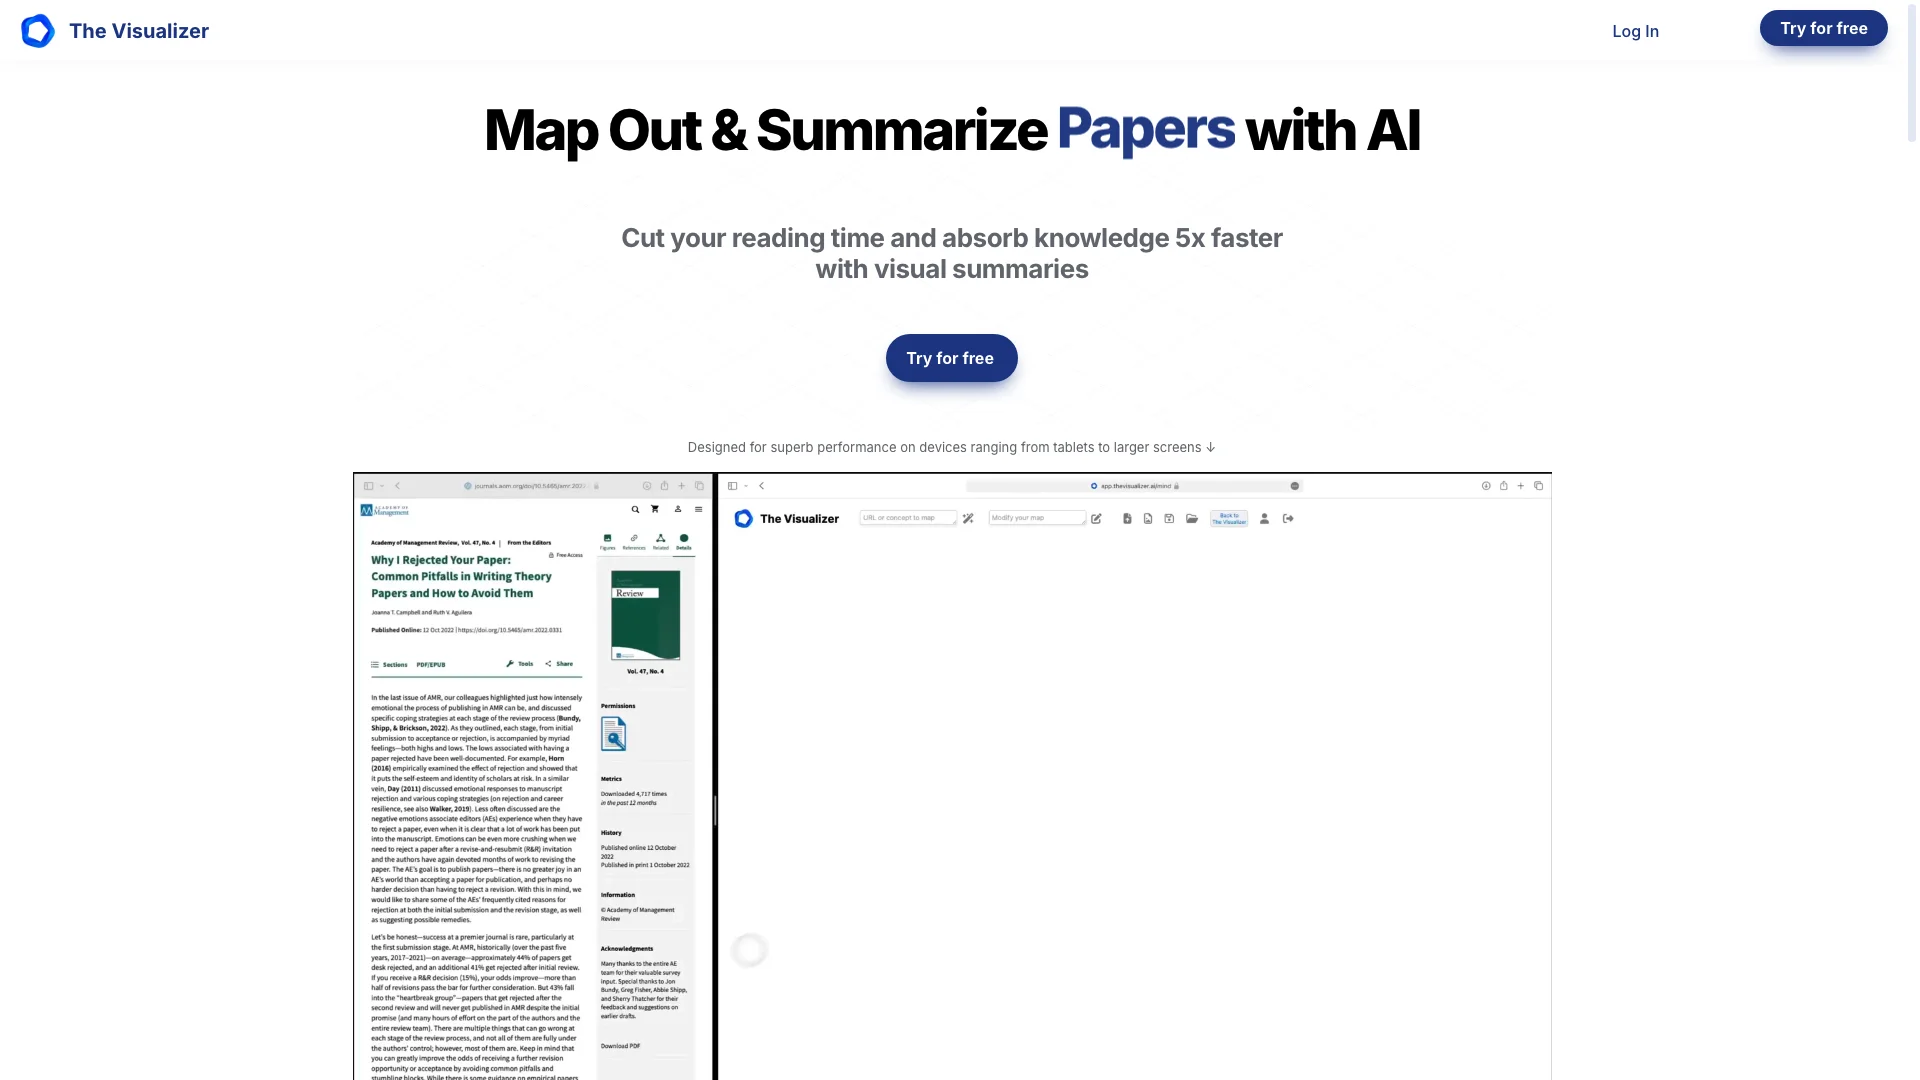Select the Log In menu item
The width and height of the screenshot is (1920, 1080).
pyautogui.click(x=1635, y=30)
